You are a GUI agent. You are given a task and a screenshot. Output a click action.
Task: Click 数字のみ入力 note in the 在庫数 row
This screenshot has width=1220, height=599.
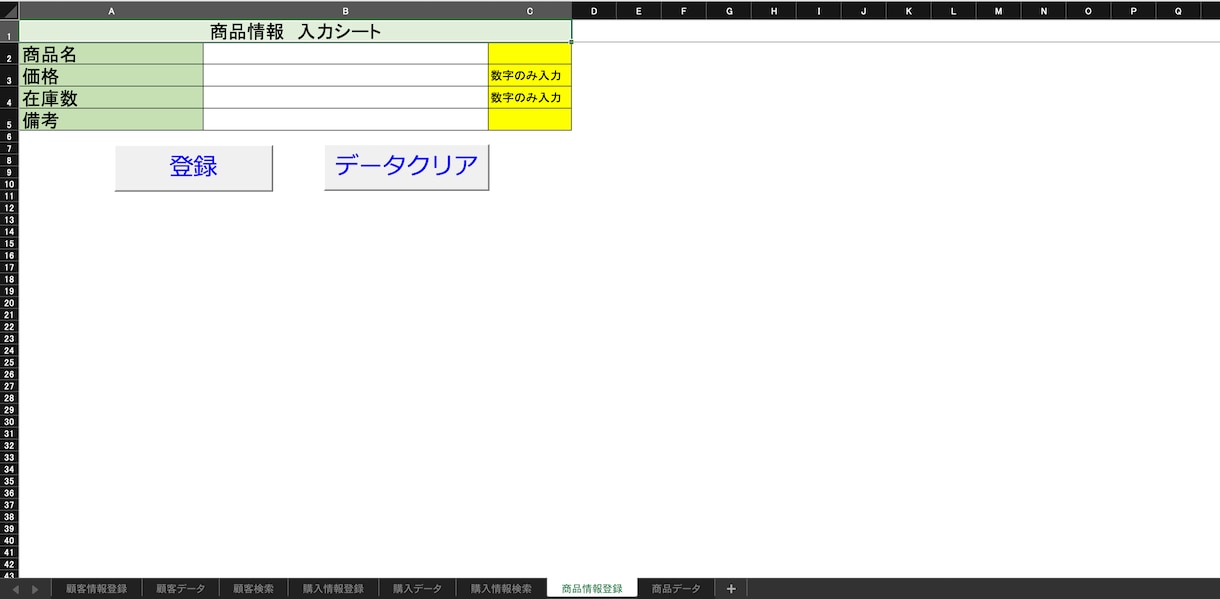click(530, 98)
